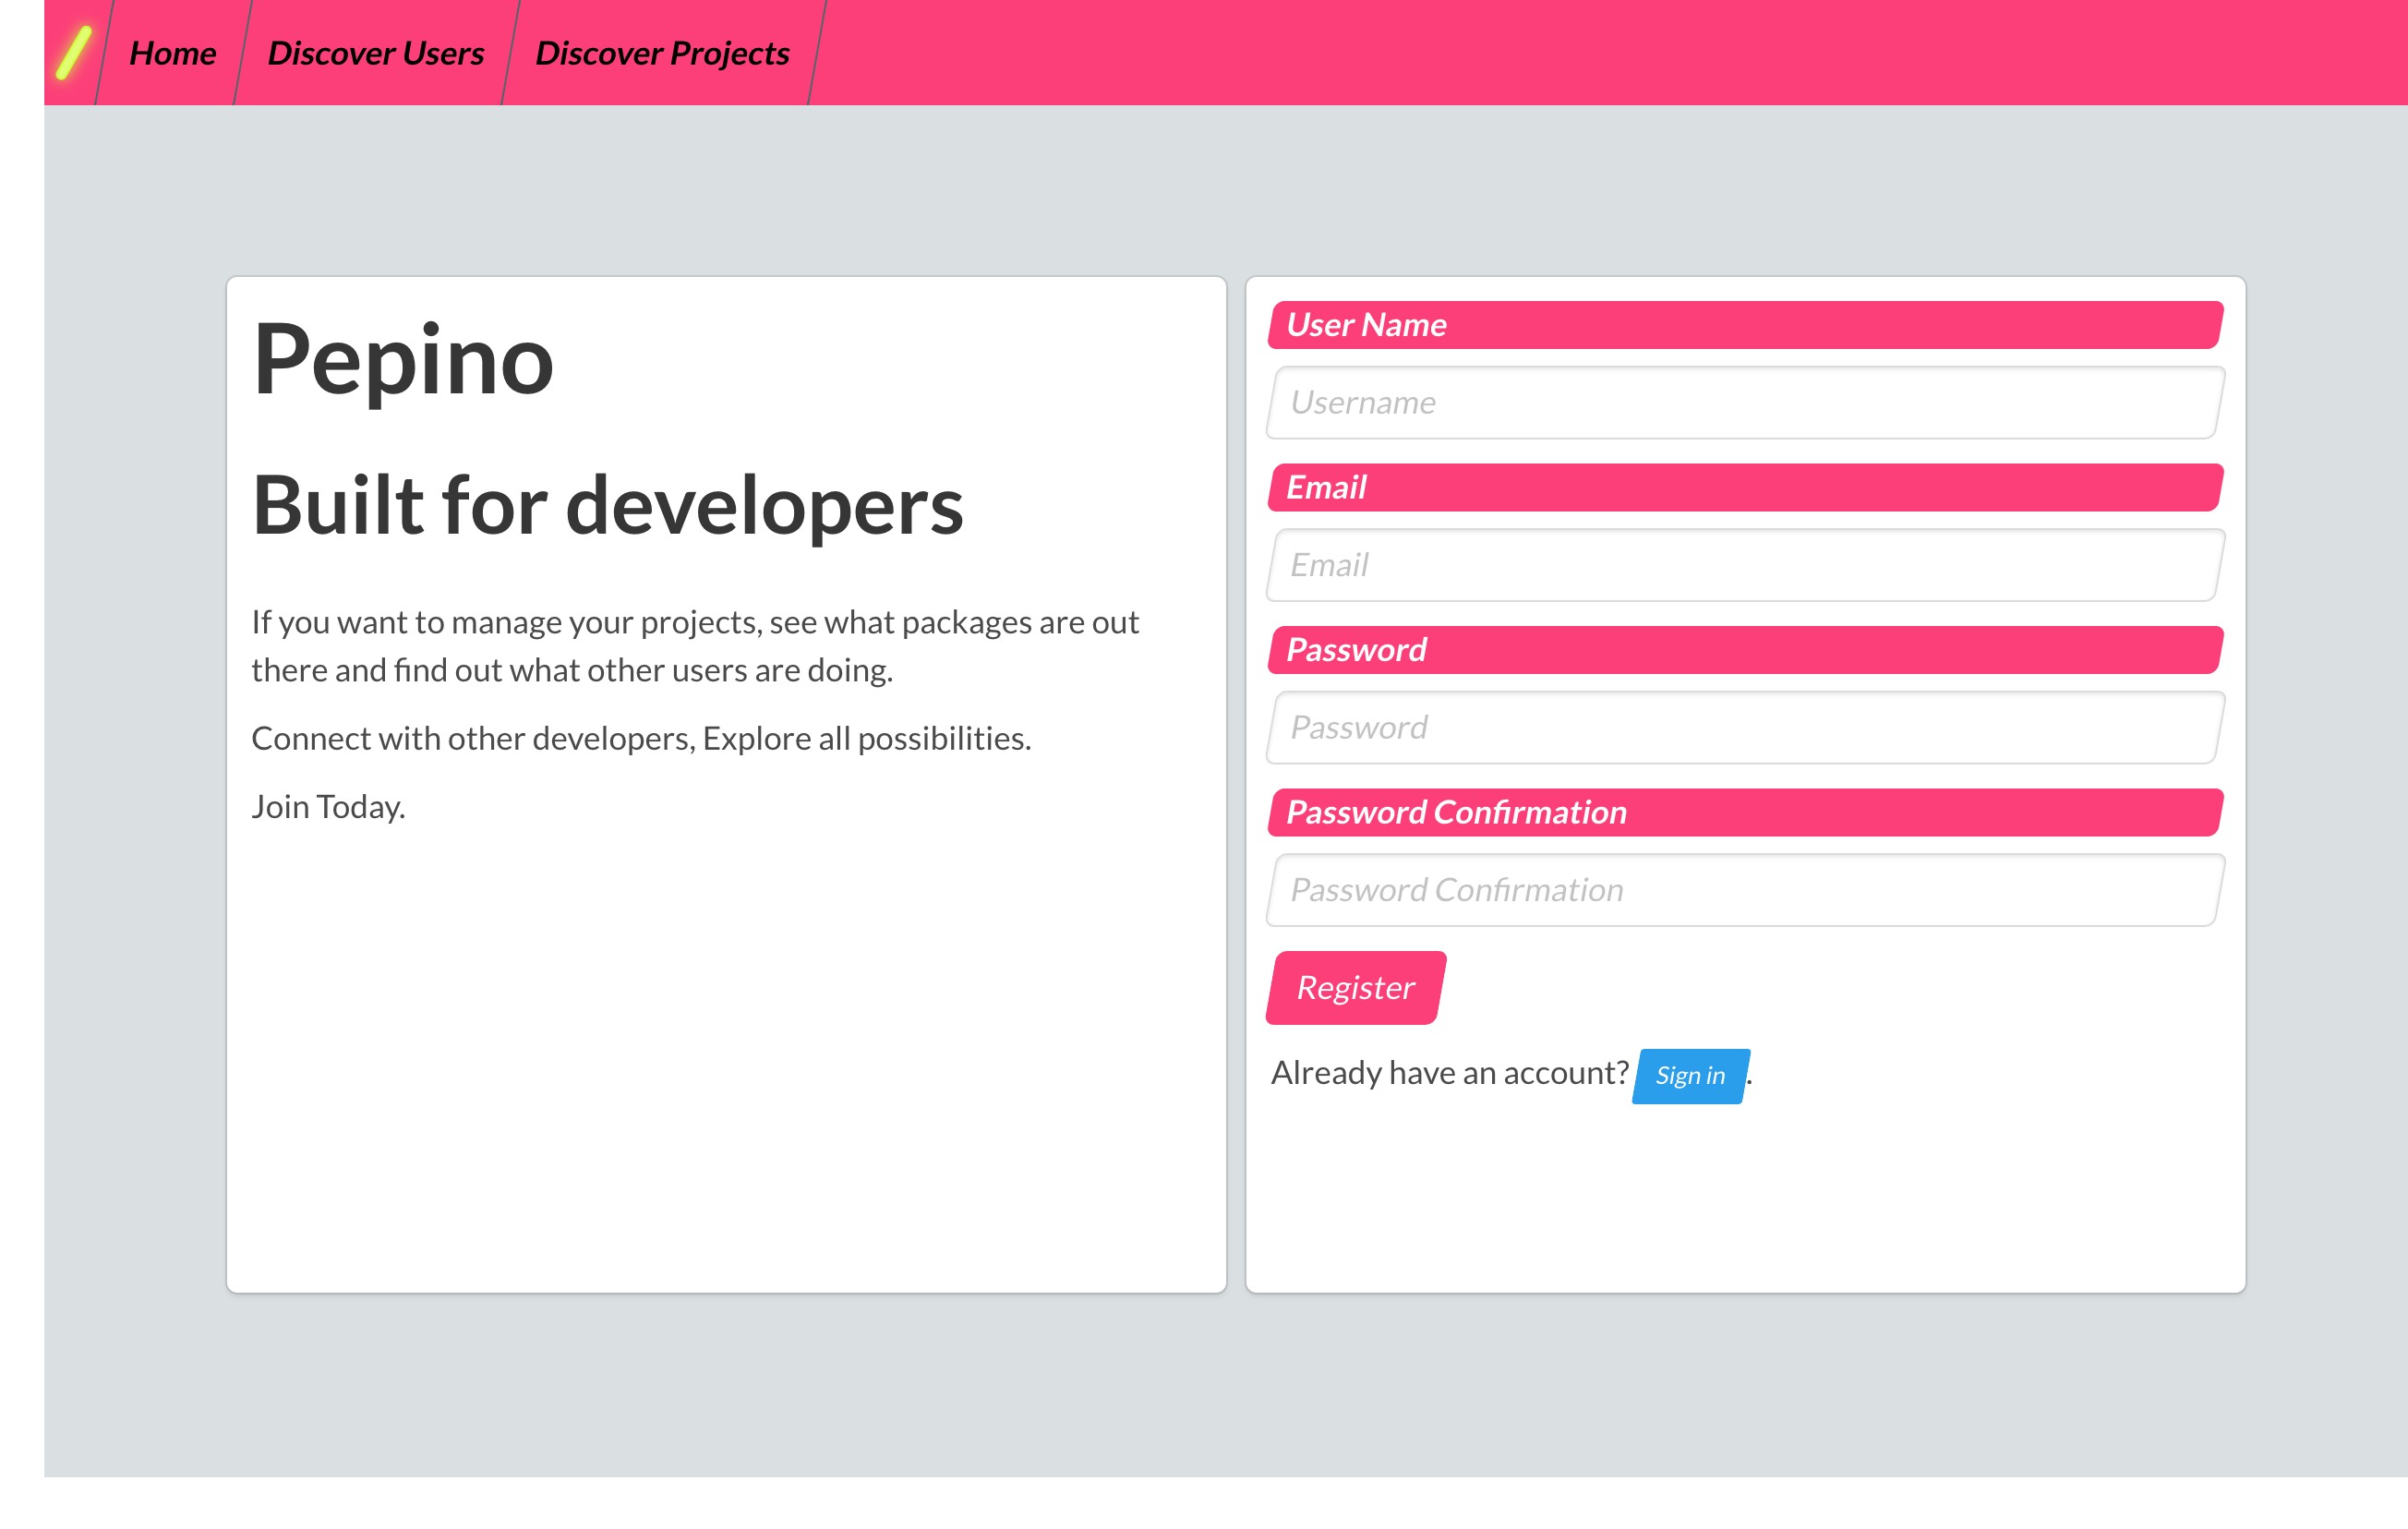
Task: Select the Home menu item
Action: [171, 52]
